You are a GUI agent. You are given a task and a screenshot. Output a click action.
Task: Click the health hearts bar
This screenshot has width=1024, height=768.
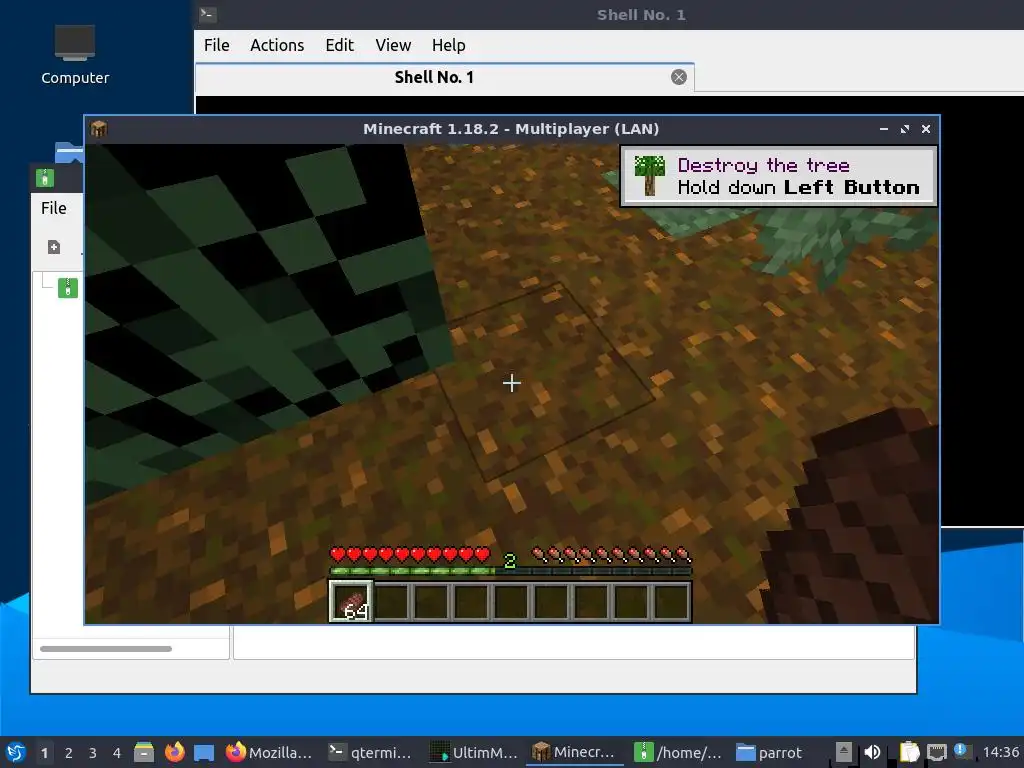409,554
